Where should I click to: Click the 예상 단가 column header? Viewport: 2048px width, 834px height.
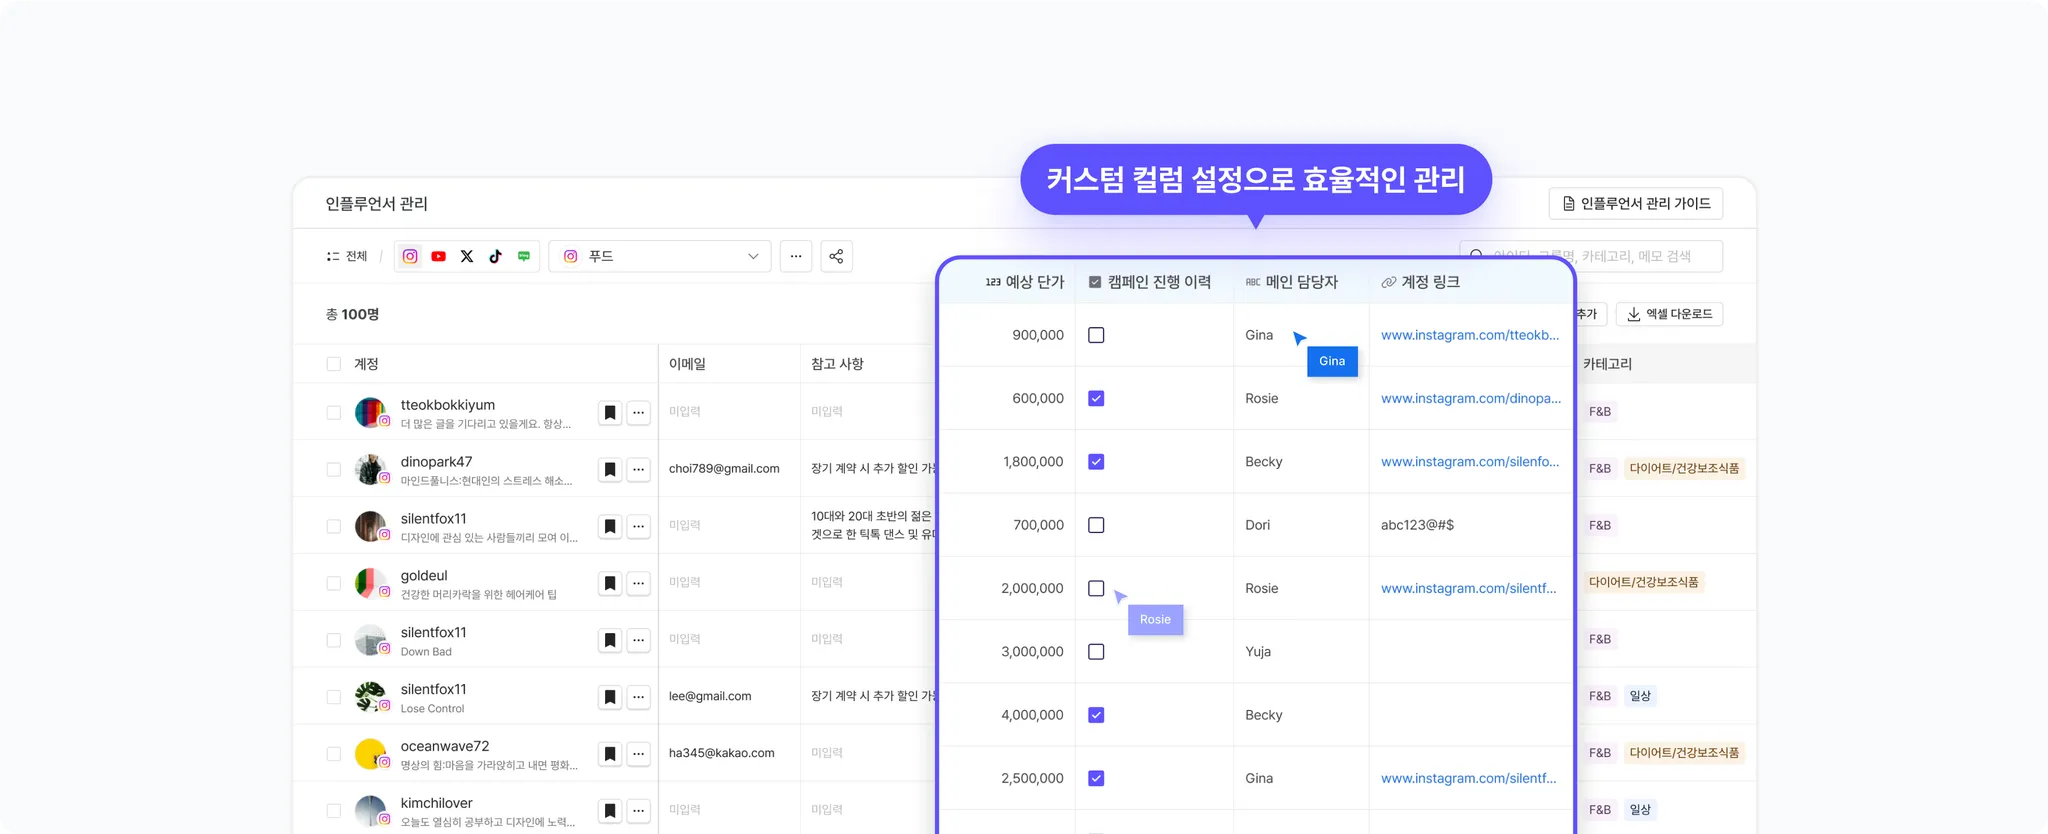pyautogui.click(x=1024, y=282)
